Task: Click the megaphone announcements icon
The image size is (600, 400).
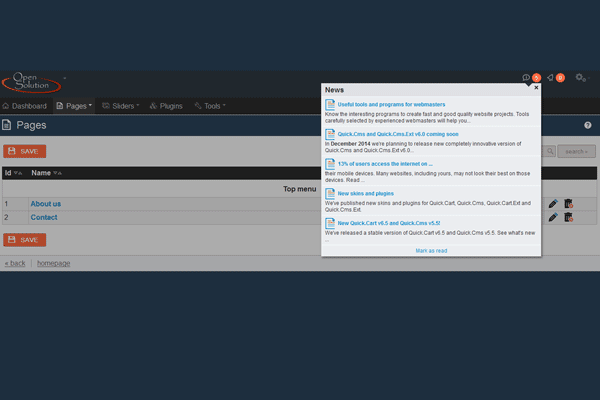Action: (x=550, y=78)
